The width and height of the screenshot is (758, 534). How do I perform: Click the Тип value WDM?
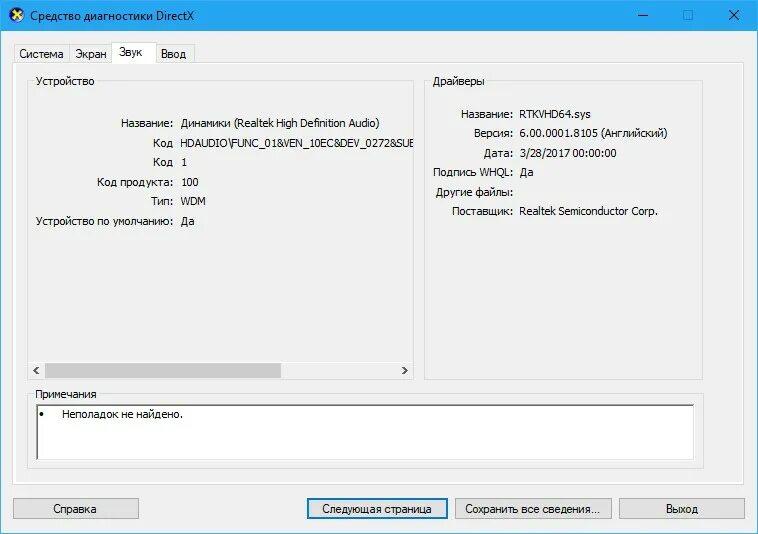[193, 201]
